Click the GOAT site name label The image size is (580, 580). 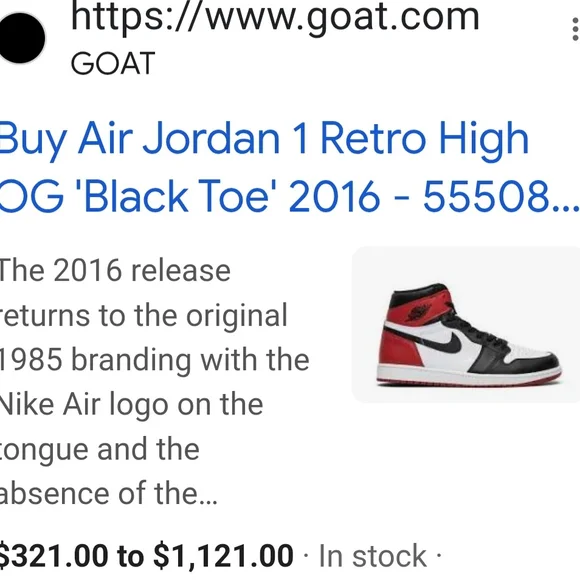[113, 63]
